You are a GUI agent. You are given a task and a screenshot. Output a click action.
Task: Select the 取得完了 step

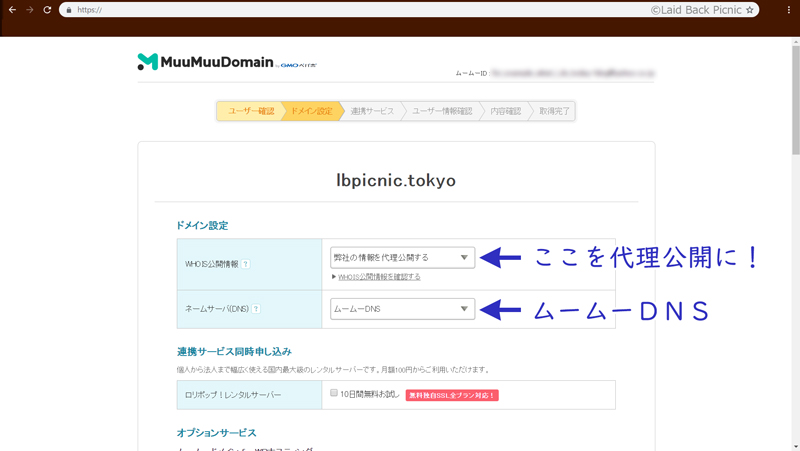pyautogui.click(x=554, y=111)
